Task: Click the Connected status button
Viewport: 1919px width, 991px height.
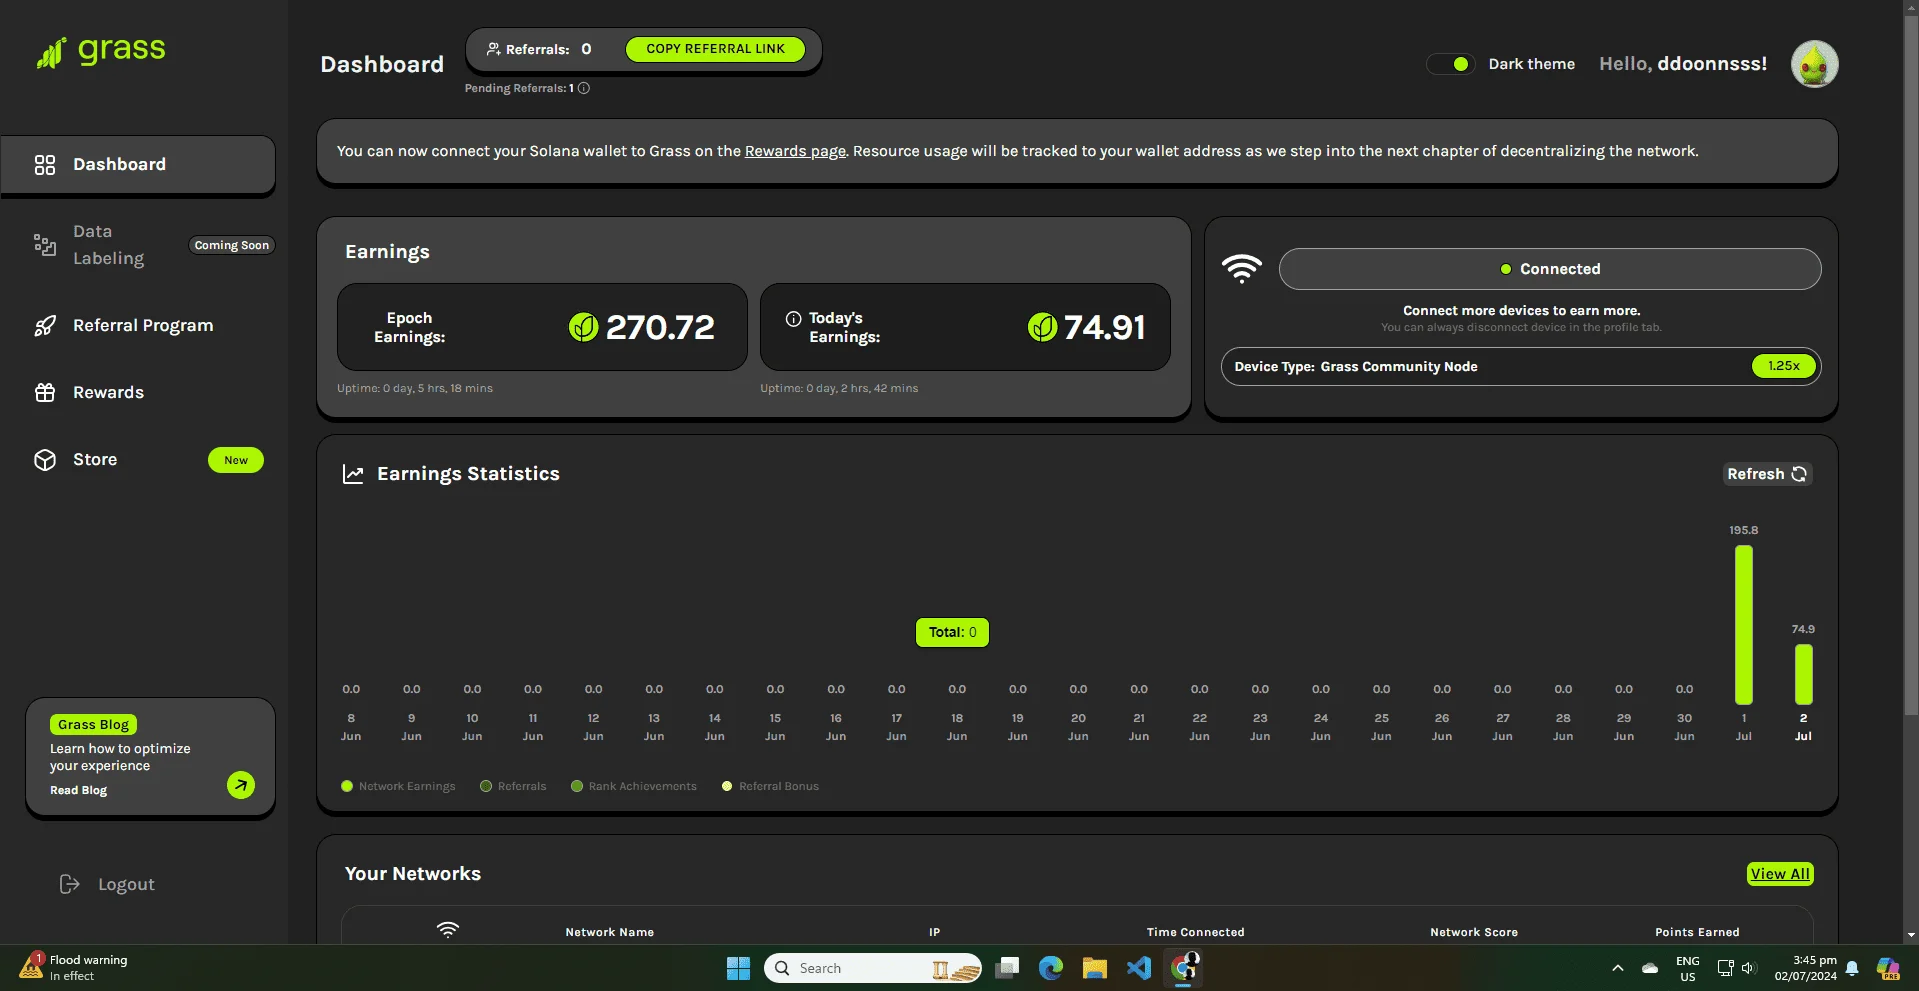Action: click(x=1550, y=269)
